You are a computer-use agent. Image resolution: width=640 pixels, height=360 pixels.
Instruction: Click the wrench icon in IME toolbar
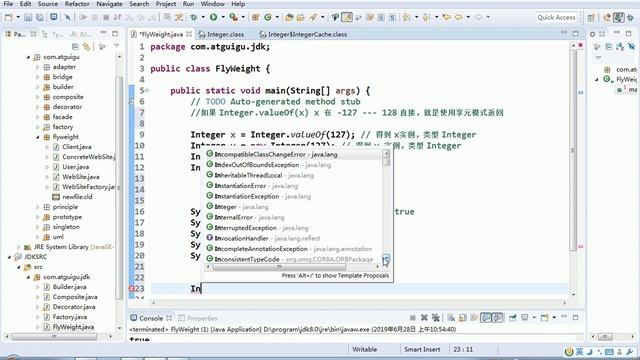(x=630, y=351)
